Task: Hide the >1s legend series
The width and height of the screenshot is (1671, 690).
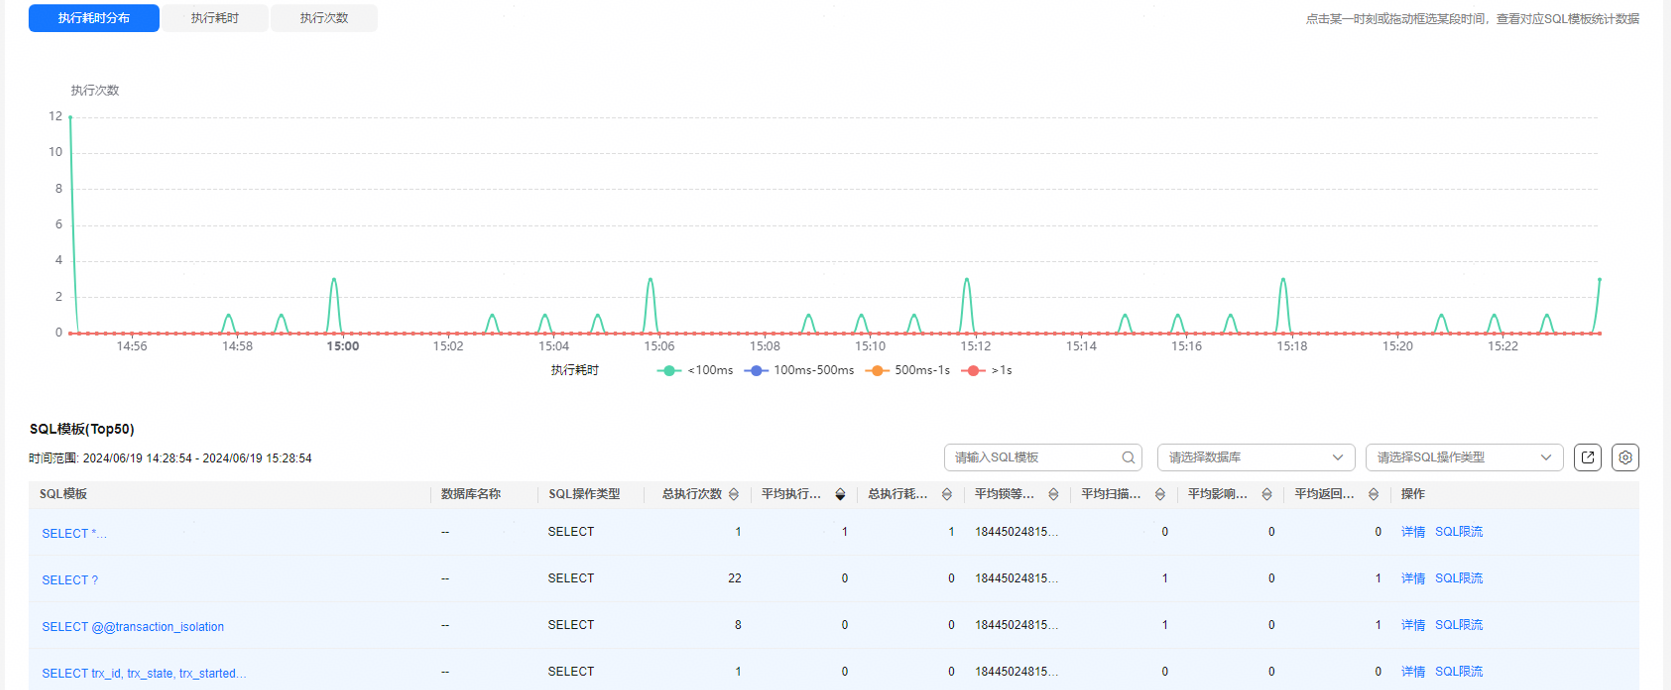Action: (x=987, y=370)
